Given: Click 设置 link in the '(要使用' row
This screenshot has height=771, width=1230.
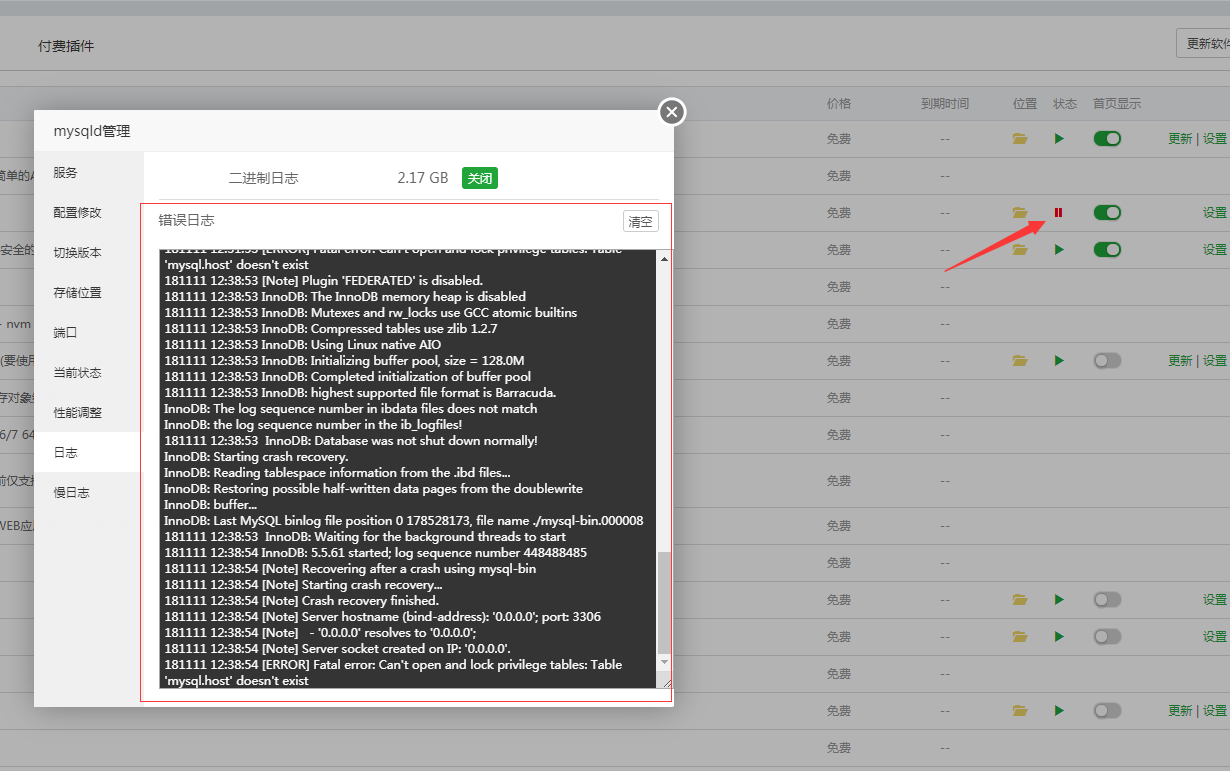Looking at the screenshot, I should [x=1214, y=361].
